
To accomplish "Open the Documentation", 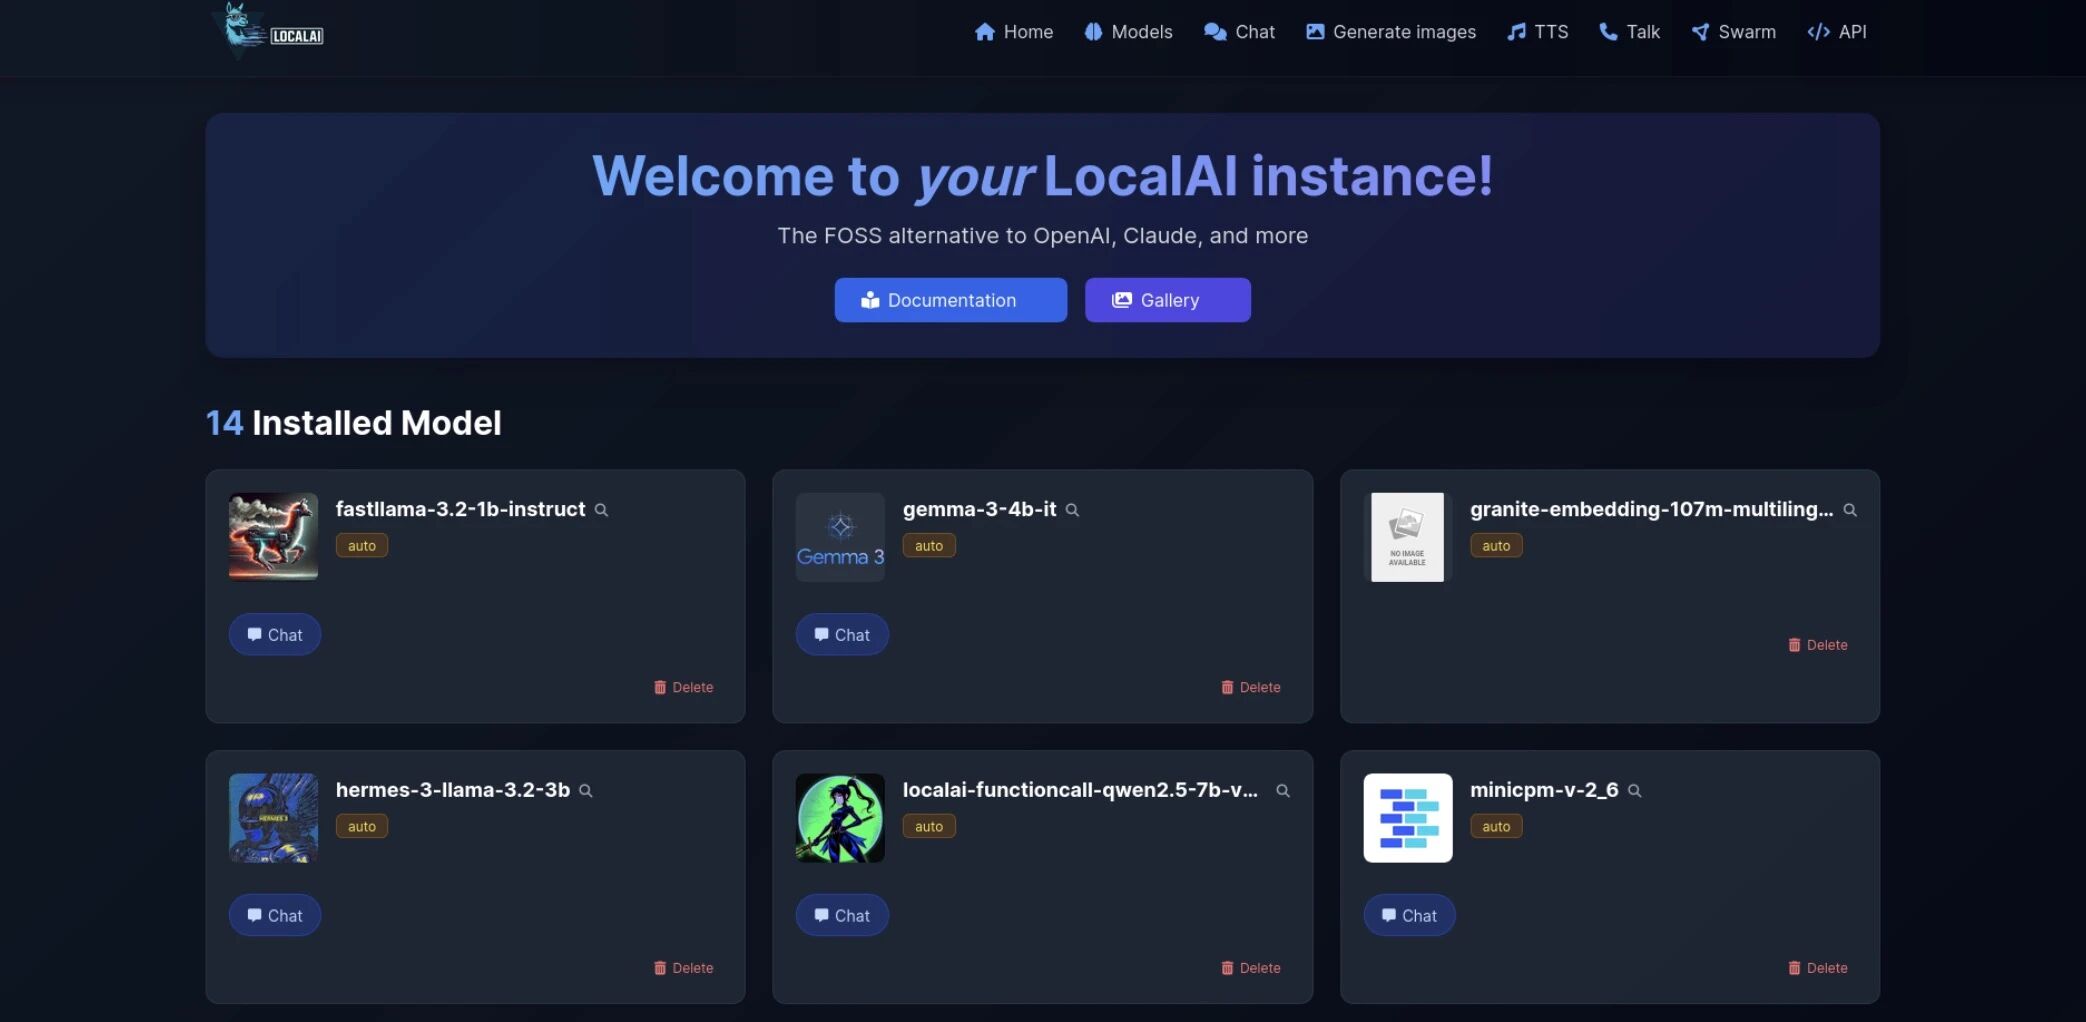I will (x=950, y=300).
